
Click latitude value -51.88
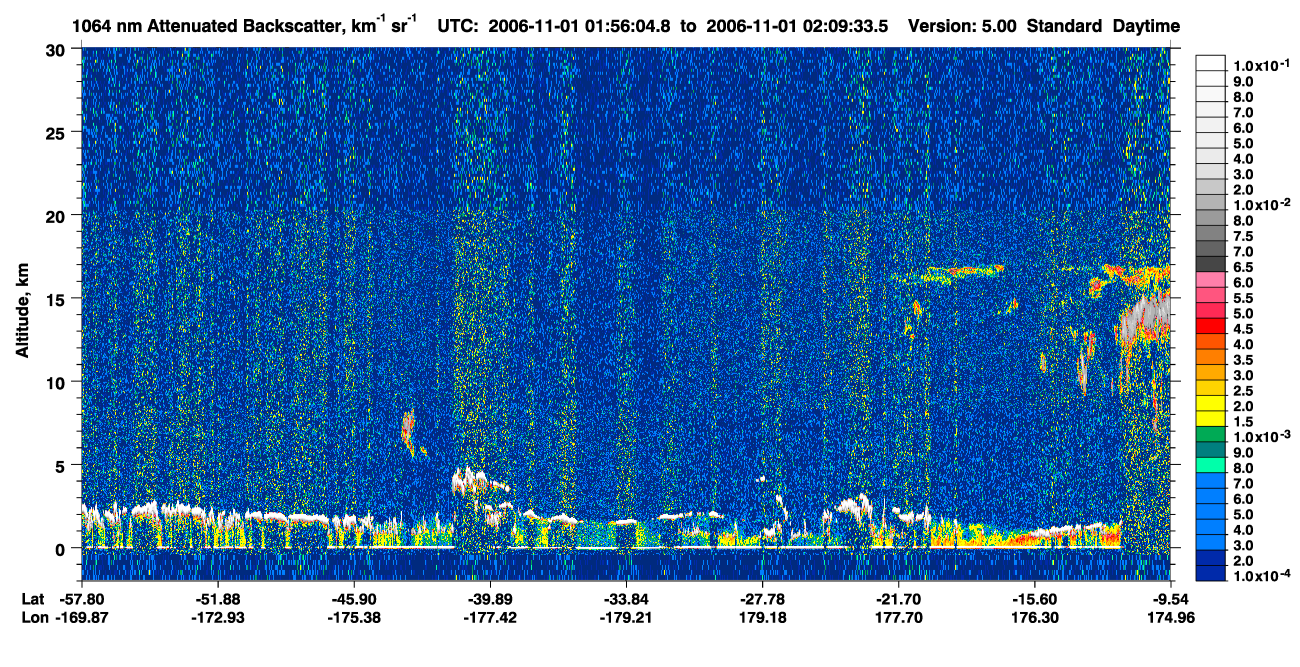(x=218, y=599)
